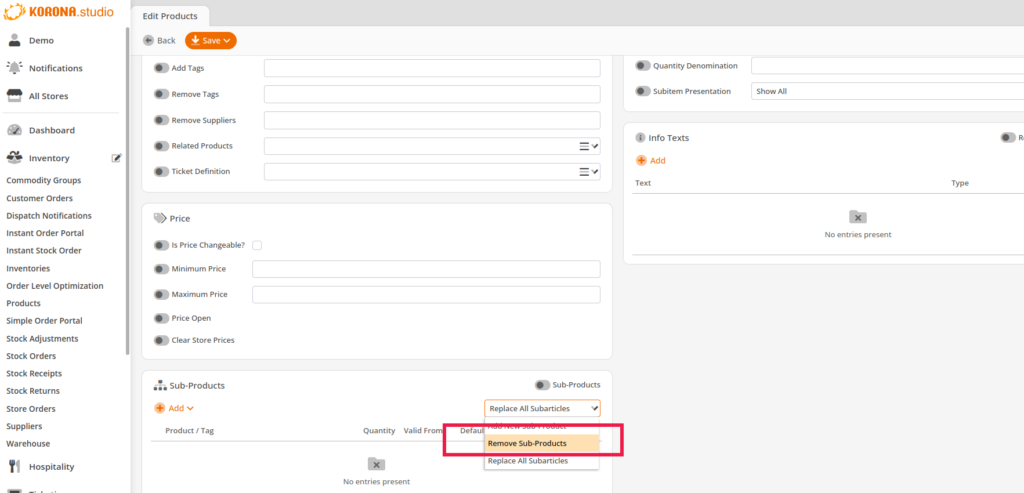This screenshot has width=1024, height=493.
Task: Enable the Remove Tags toggle
Action: [x=161, y=94]
